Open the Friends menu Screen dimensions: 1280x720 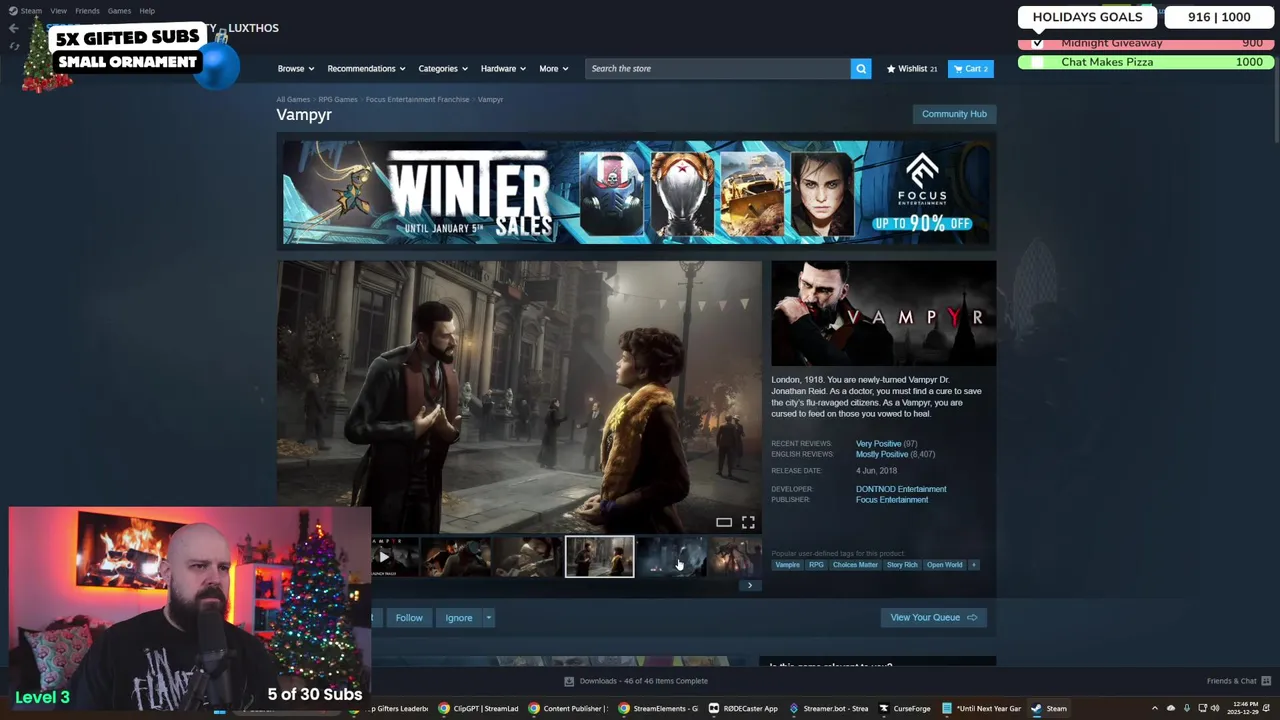[87, 11]
